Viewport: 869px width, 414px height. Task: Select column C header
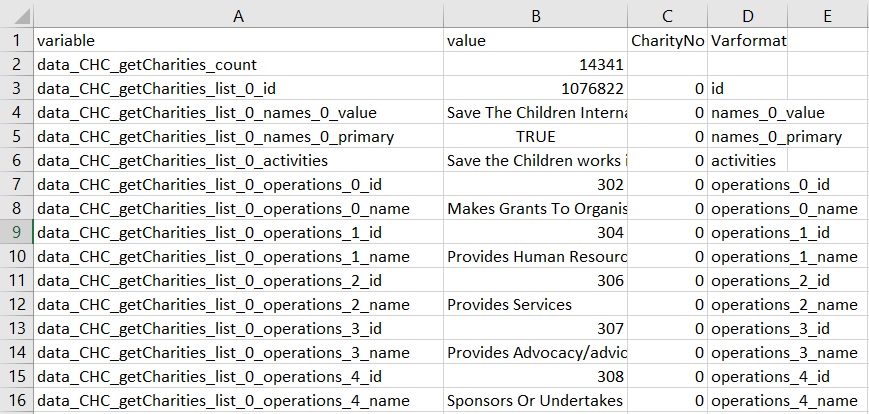pyautogui.click(x=667, y=15)
